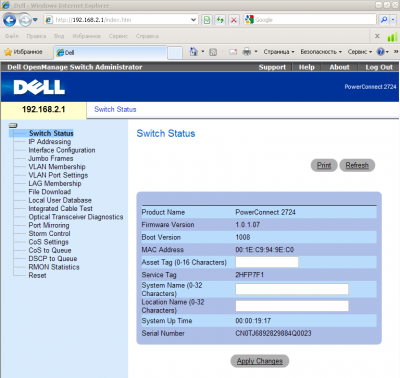Click the Home page icon
Image resolution: width=400 pixels, height=378 pixels.
(x=193, y=52)
